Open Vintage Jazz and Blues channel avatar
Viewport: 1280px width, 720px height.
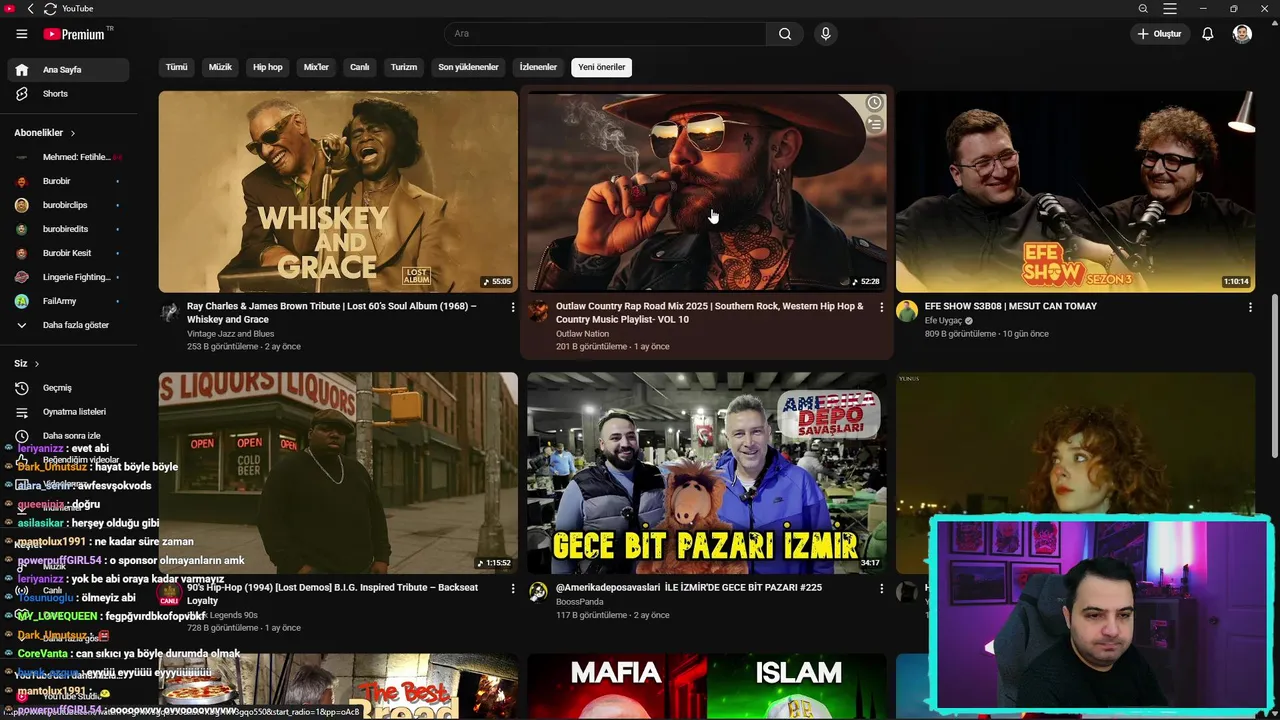(169, 311)
